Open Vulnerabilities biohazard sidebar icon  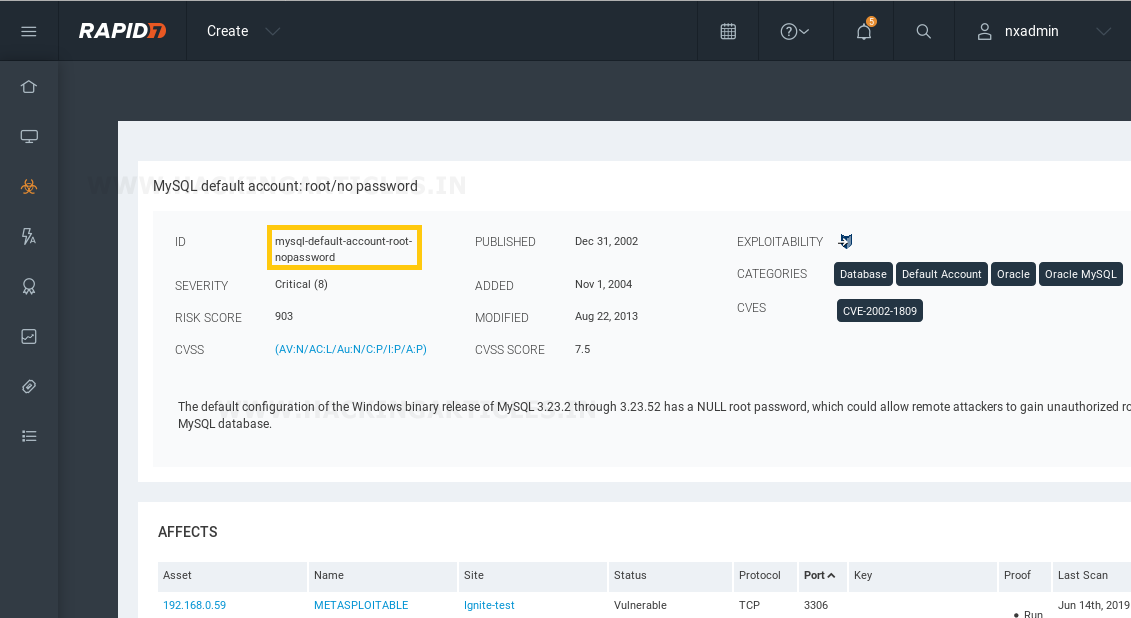(x=29, y=187)
